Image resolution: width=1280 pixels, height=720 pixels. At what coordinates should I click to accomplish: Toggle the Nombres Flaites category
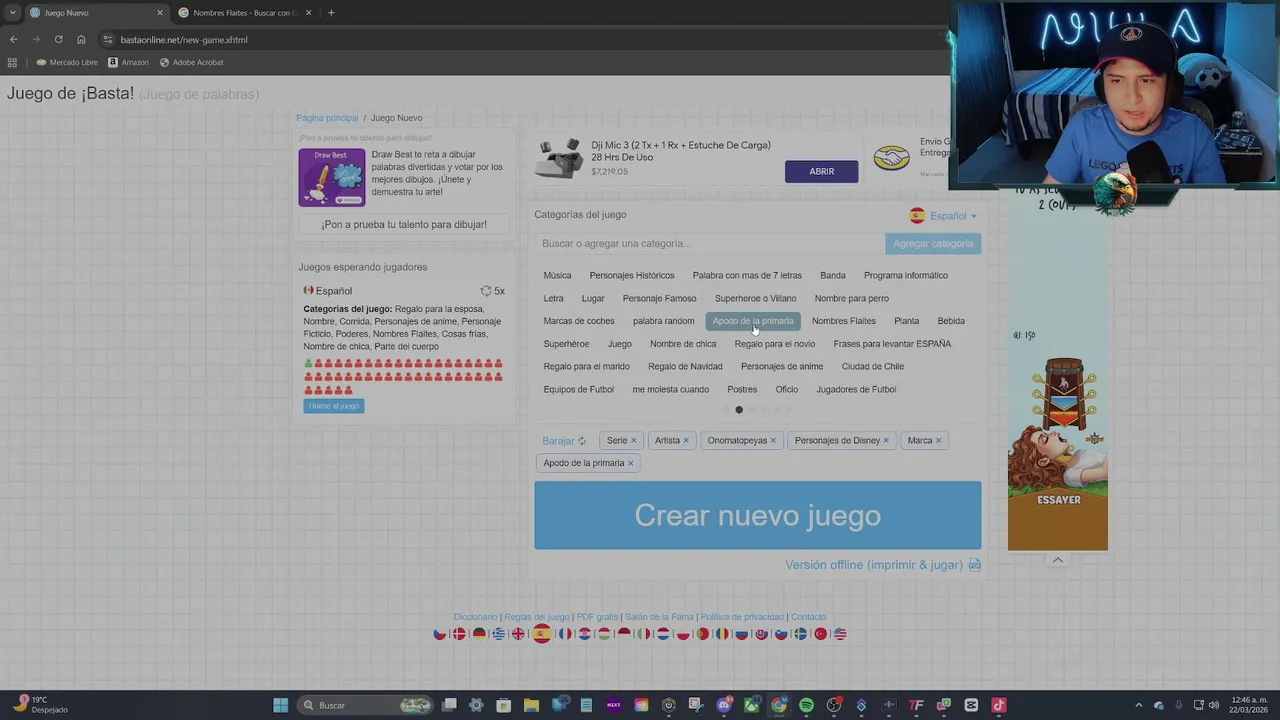(x=844, y=321)
